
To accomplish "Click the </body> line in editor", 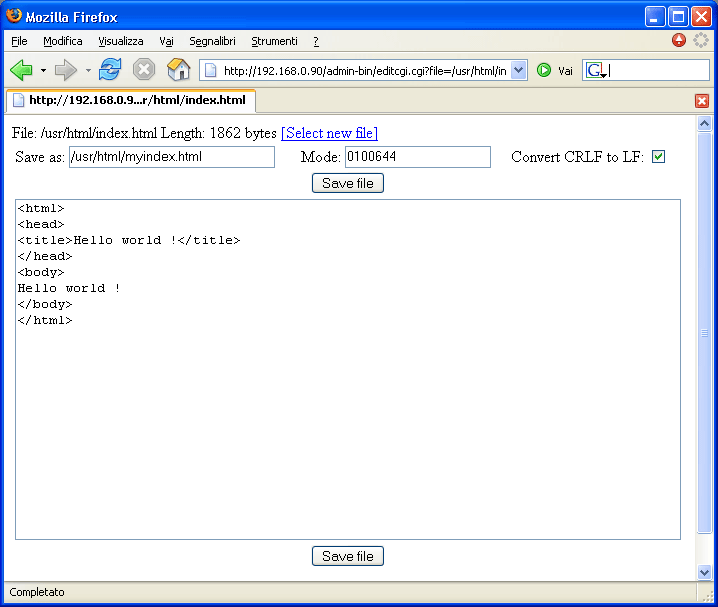I will (45, 304).
